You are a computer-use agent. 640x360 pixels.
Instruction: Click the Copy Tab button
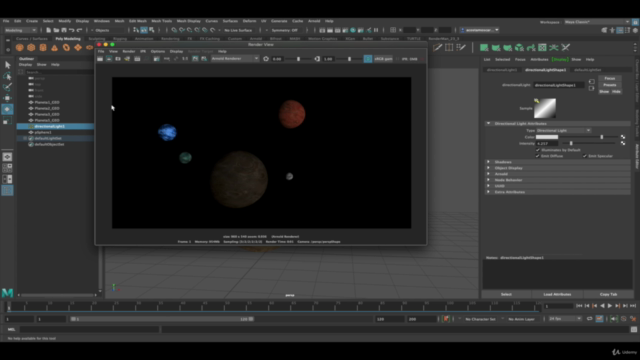pyautogui.click(x=608, y=294)
